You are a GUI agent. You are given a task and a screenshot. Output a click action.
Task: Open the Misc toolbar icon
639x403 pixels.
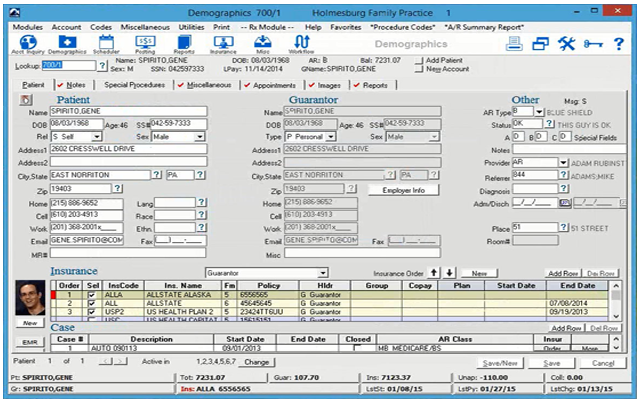click(263, 44)
